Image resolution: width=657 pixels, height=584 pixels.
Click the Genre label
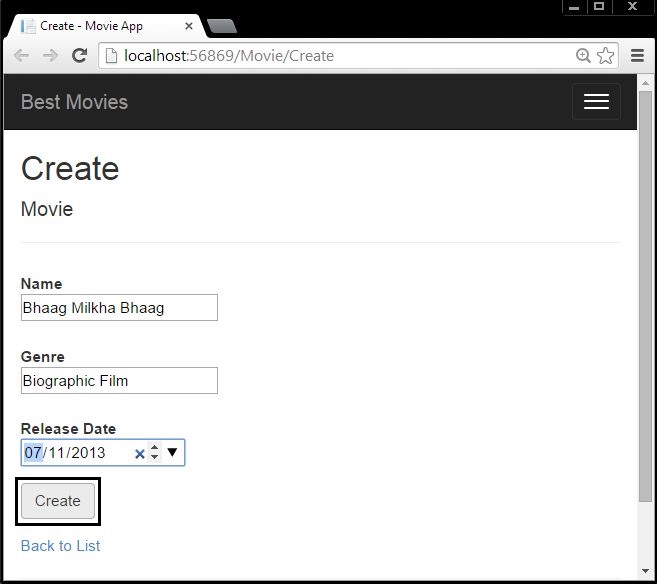pos(43,357)
